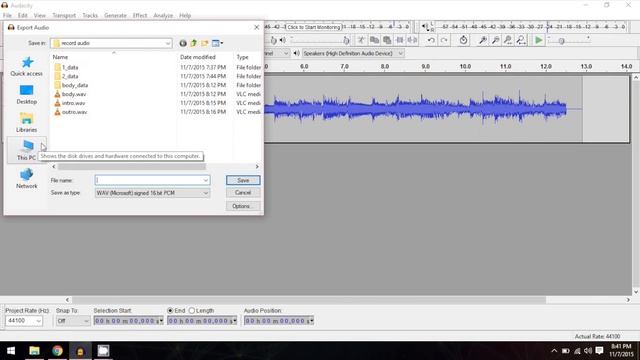Viewport: 640px width, 360px height.
Task: Click the Silence audio icon
Action: (x=412, y=40)
